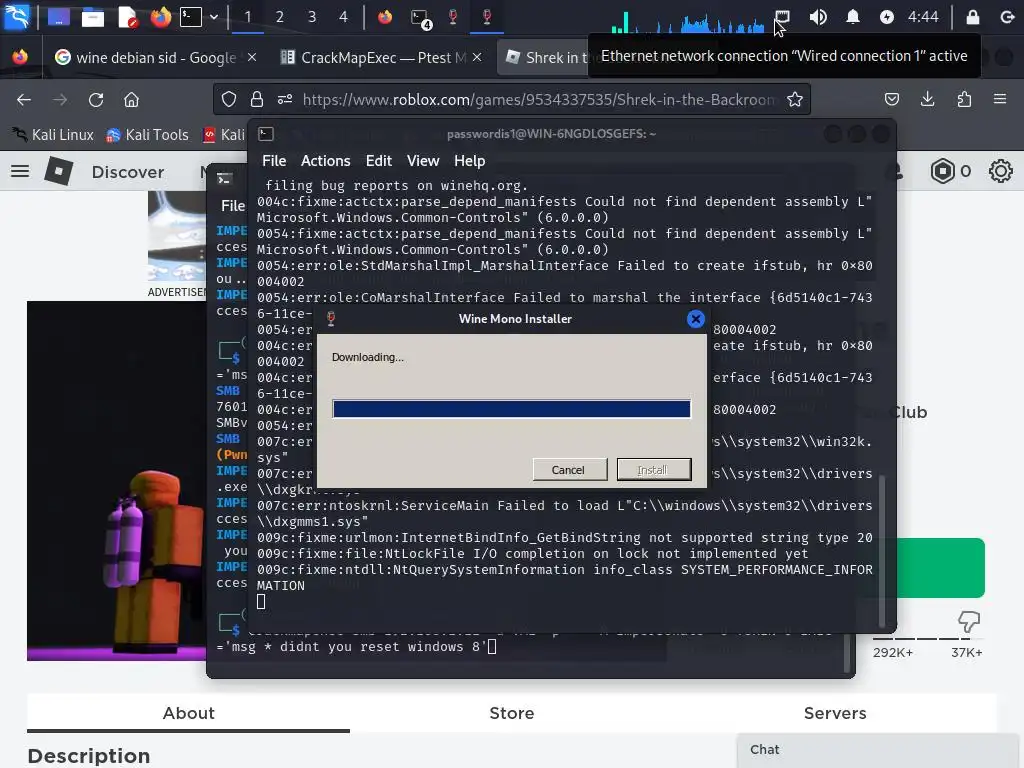
Task: Click Install in Wine Mono Installer
Action: (653, 470)
